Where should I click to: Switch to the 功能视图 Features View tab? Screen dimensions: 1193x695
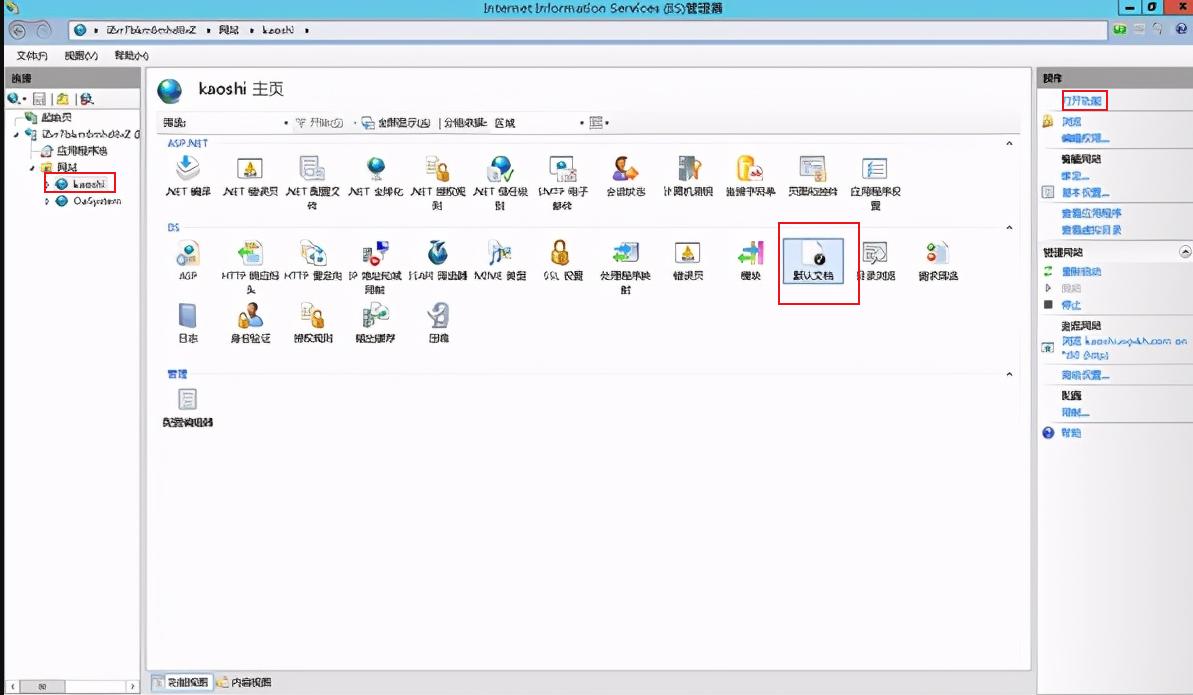click(182, 682)
